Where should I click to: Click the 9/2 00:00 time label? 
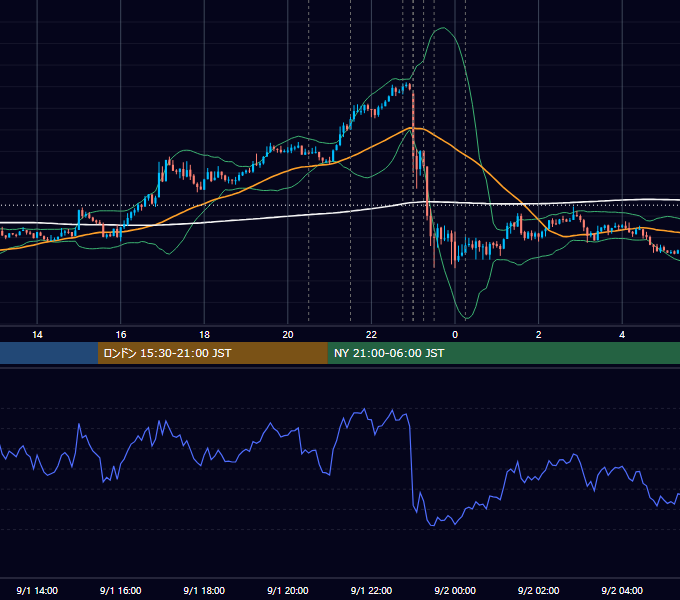pyautogui.click(x=455, y=590)
